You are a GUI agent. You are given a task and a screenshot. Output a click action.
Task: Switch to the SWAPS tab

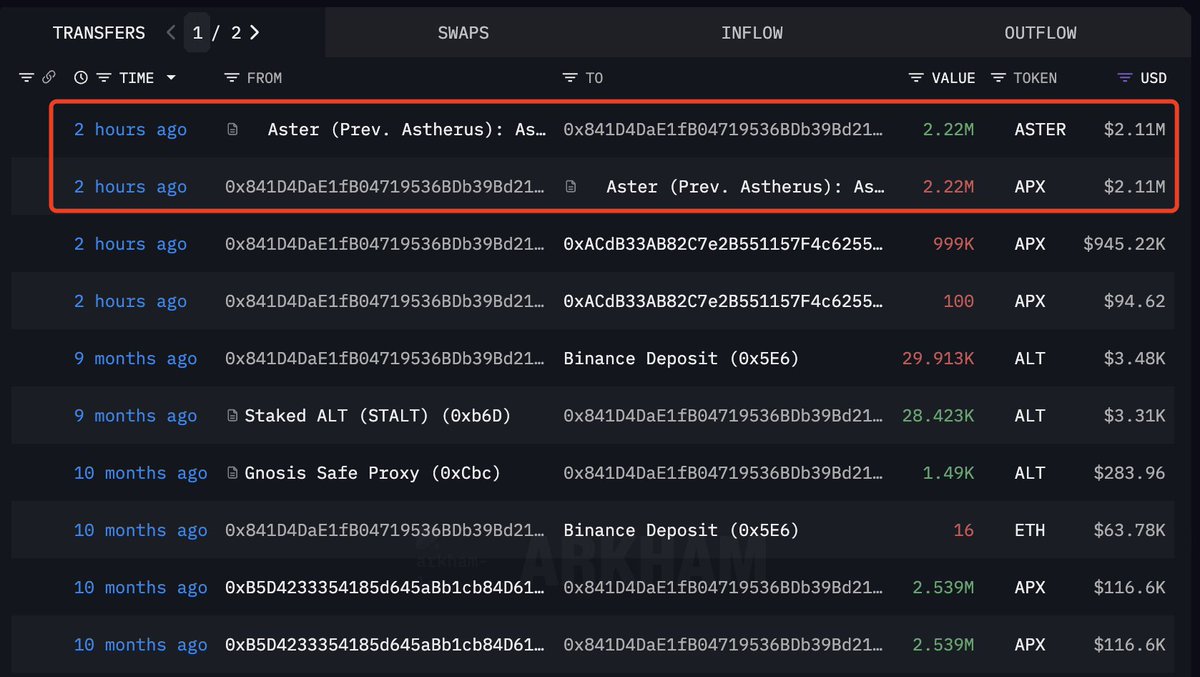point(463,33)
